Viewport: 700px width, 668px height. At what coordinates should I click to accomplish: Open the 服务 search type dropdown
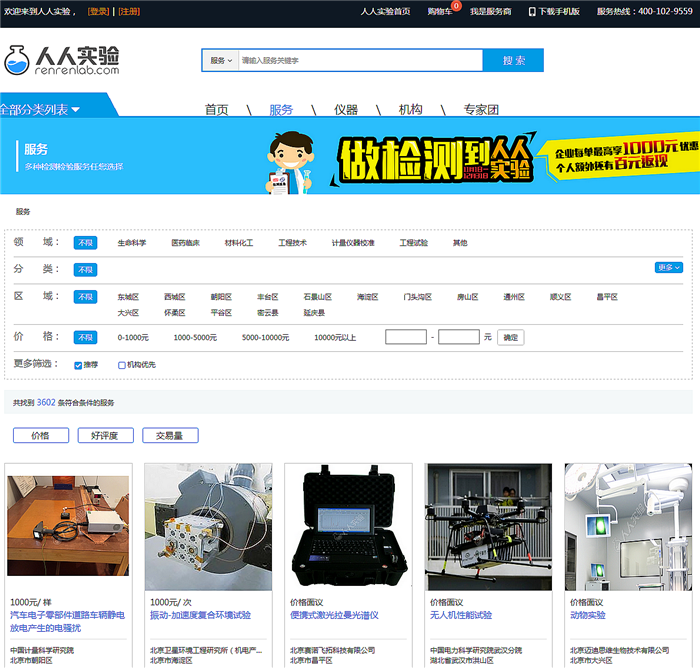221,61
